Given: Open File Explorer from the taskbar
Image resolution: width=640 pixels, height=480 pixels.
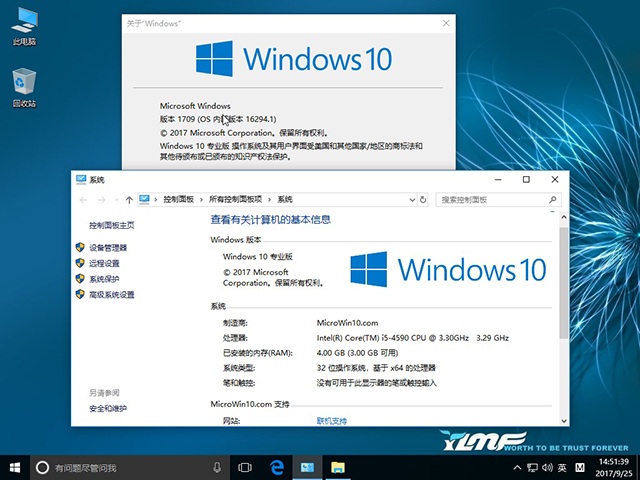Looking at the screenshot, I should [x=338, y=467].
